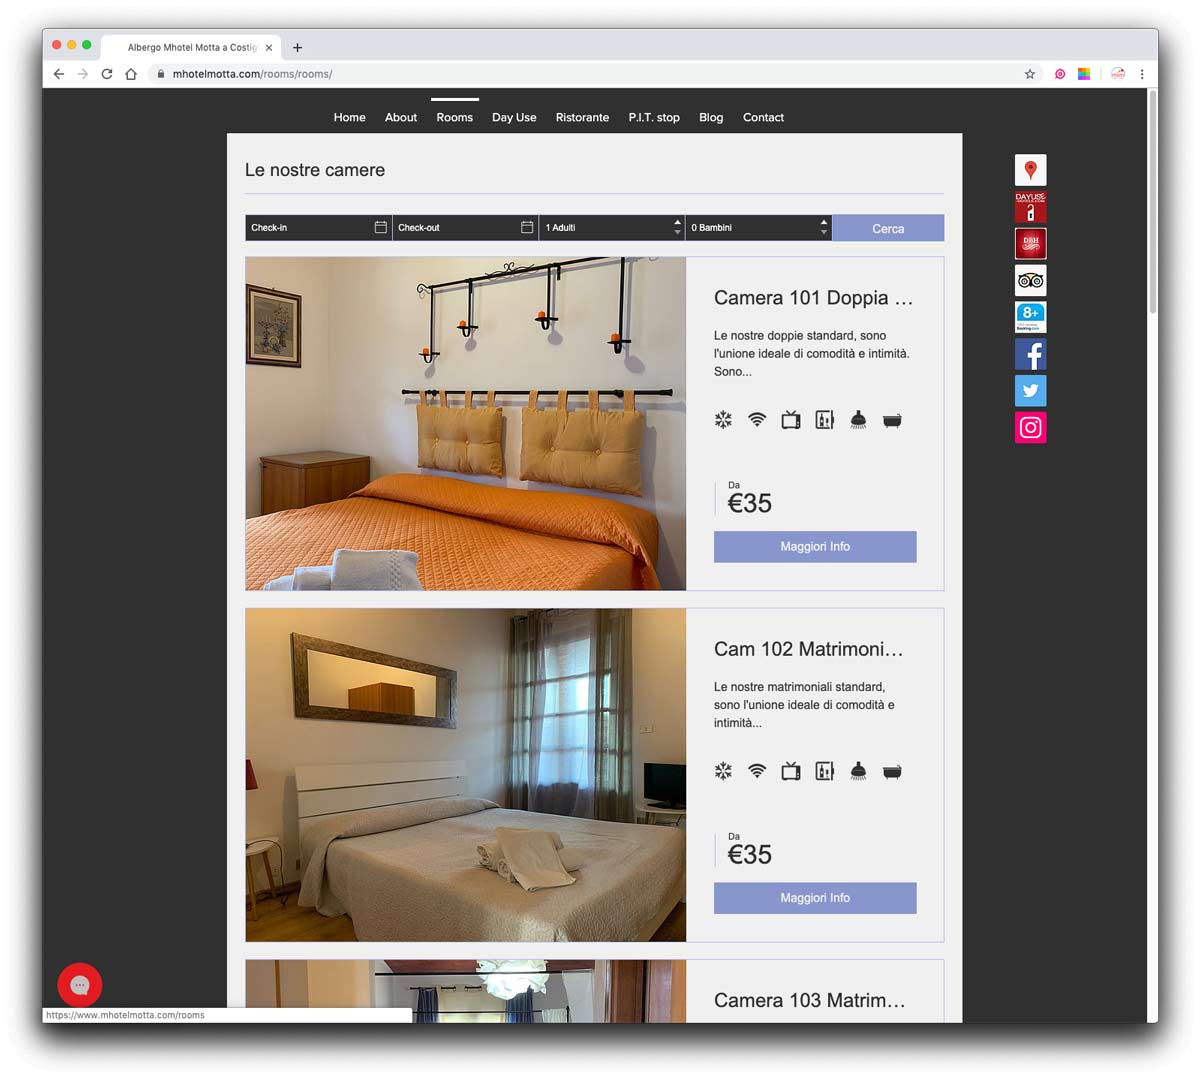The width and height of the screenshot is (1200, 1078).
Task: Click the bathtub icon for Camera 101
Action: tap(892, 421)
